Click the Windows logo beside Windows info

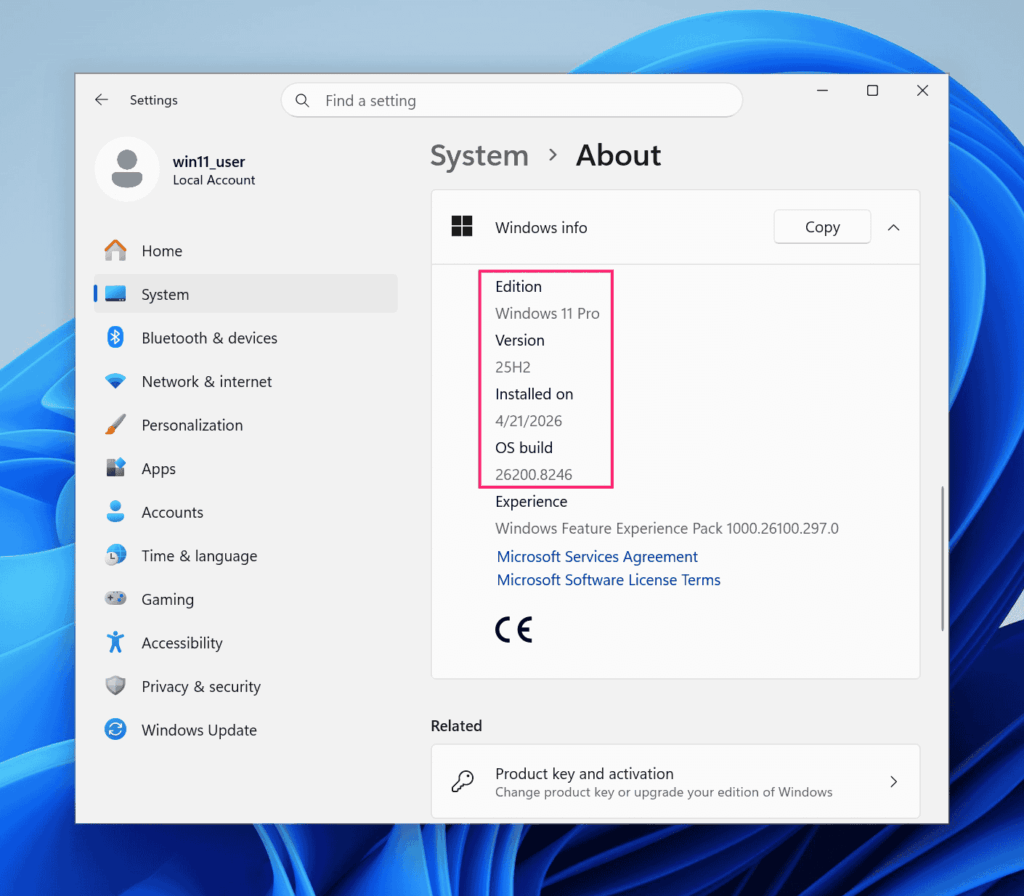(x=462, y=227)
